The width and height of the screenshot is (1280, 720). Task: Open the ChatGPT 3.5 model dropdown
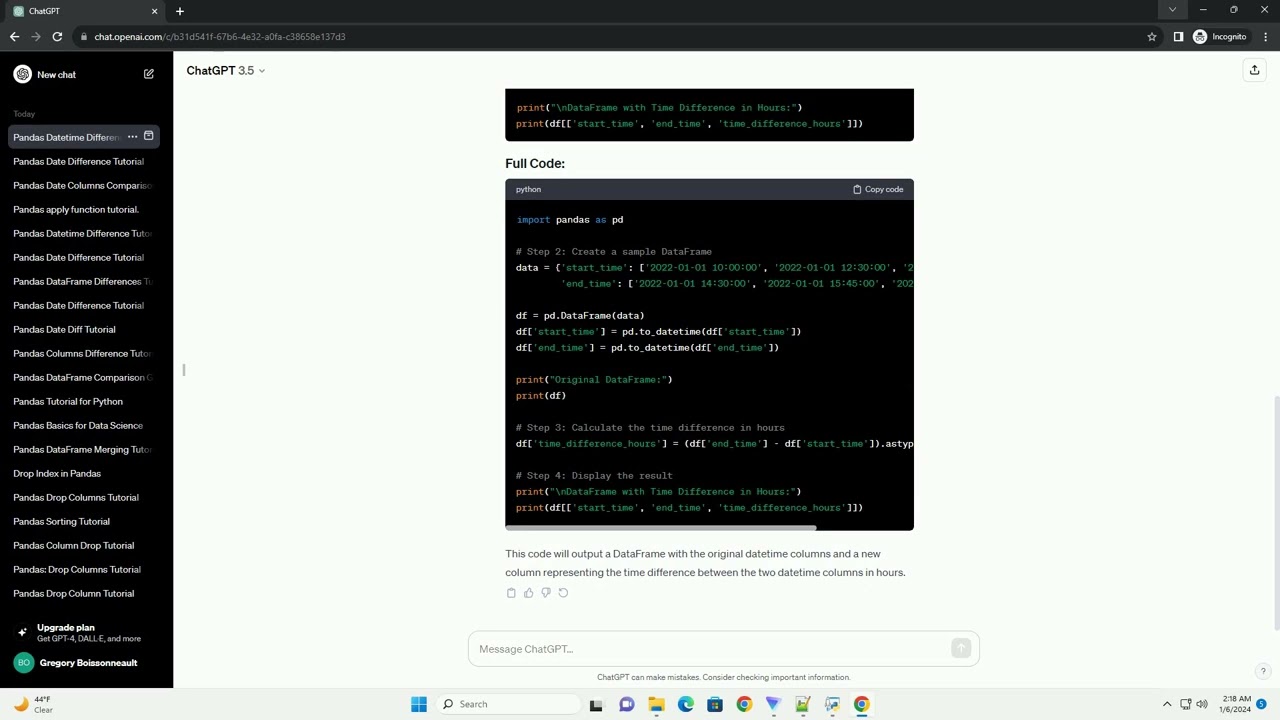point(226,71)
